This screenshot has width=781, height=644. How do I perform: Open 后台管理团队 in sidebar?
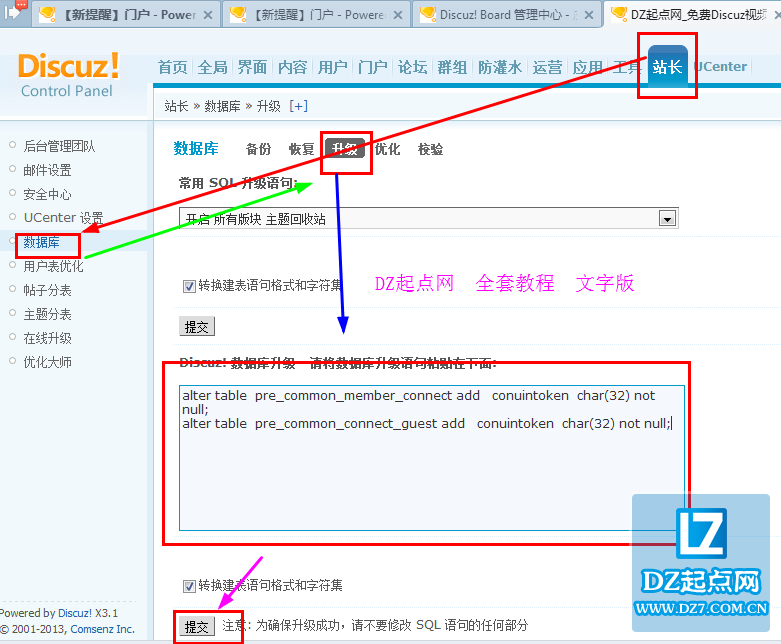(59, 146)
